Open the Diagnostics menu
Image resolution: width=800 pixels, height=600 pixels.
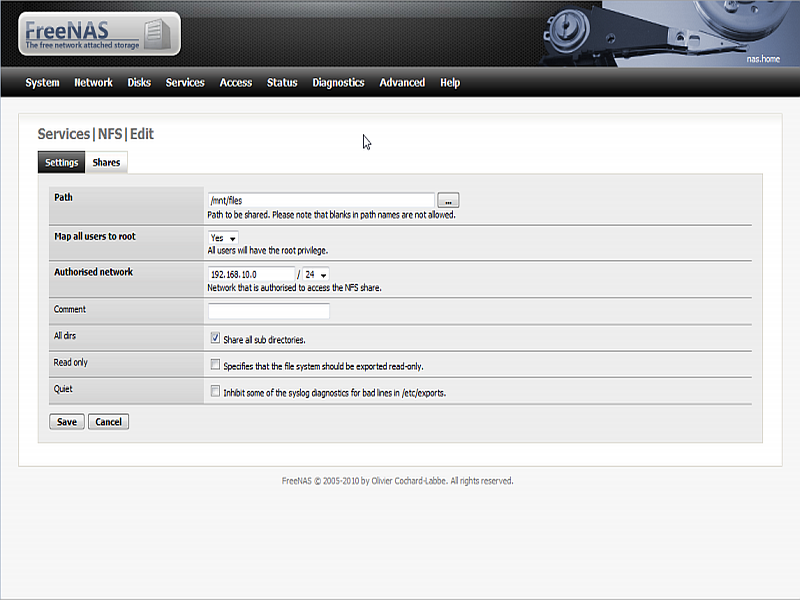[338, 83]
